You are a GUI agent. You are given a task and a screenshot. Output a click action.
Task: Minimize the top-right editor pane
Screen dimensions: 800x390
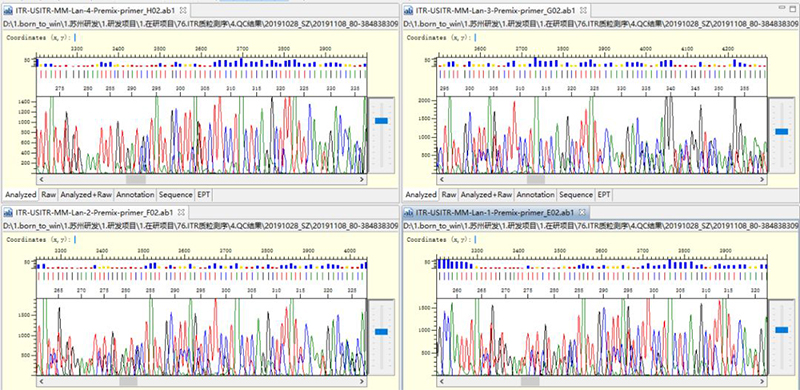782,9
